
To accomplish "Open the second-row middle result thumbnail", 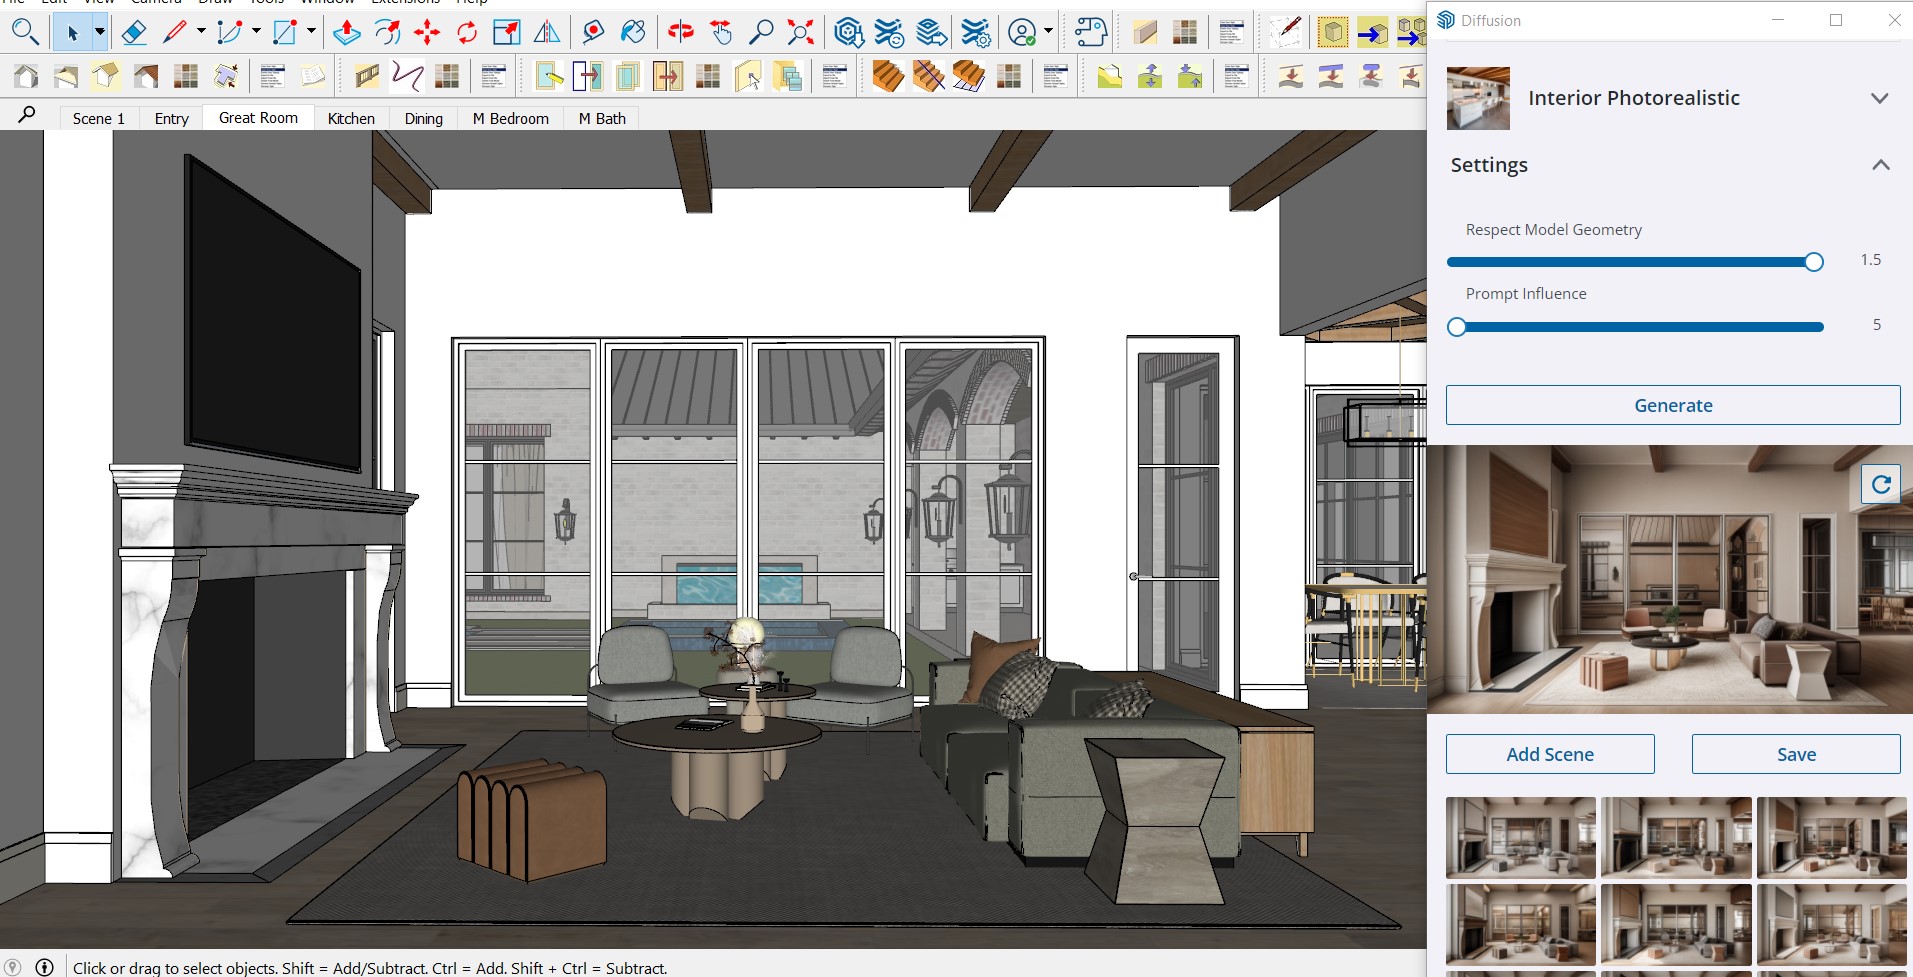I will (x=1676, y=924).
